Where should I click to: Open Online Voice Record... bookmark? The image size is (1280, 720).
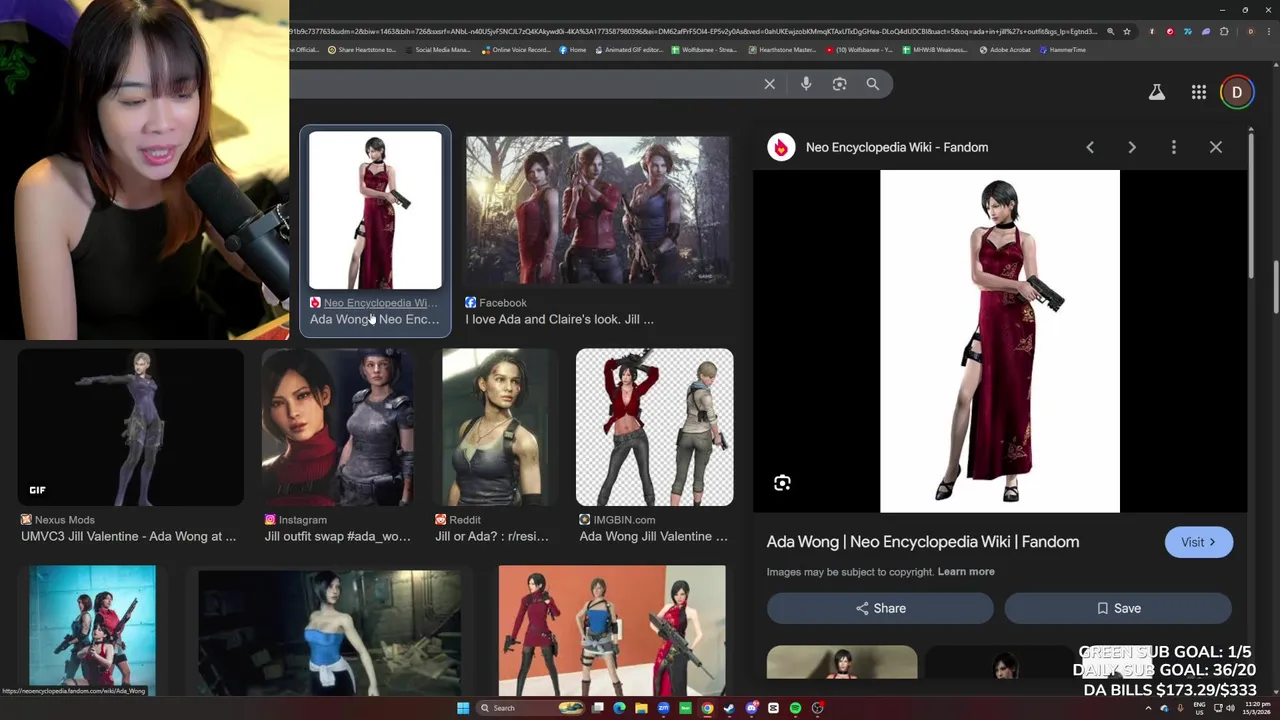pyautogui.click(x=516, y=49)
